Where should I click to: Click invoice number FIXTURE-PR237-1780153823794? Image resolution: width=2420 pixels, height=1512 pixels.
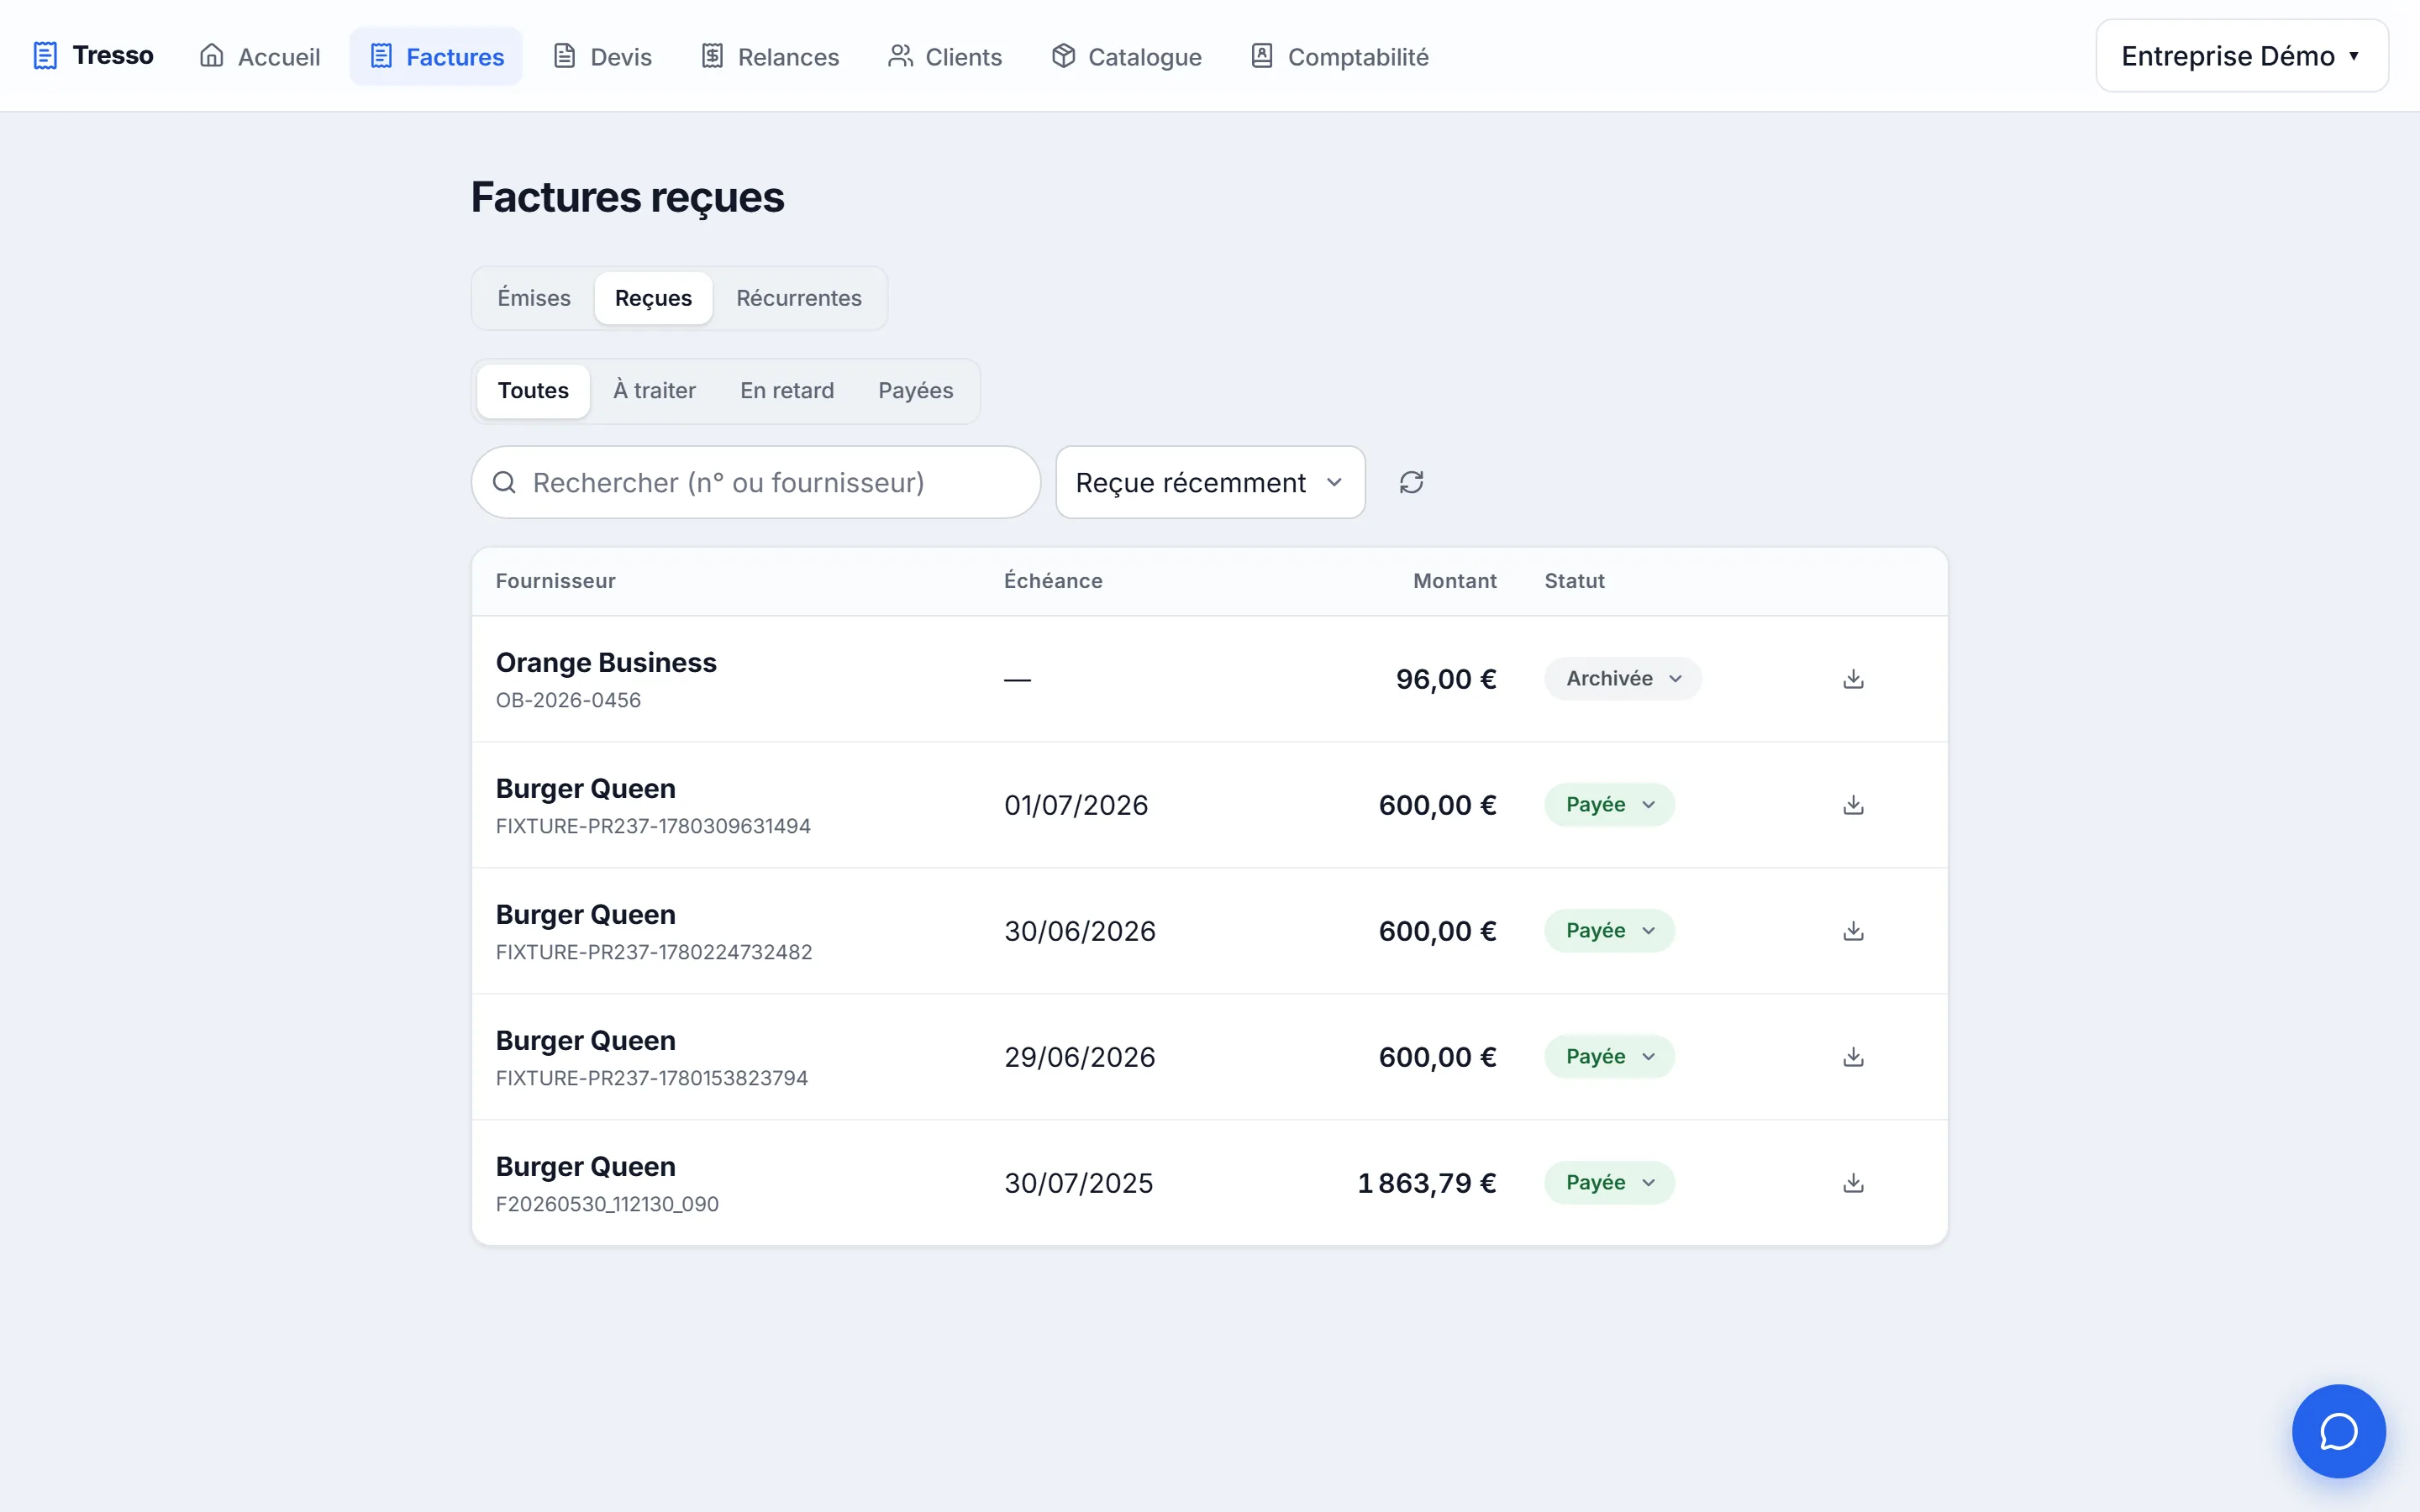point(652,1078)
